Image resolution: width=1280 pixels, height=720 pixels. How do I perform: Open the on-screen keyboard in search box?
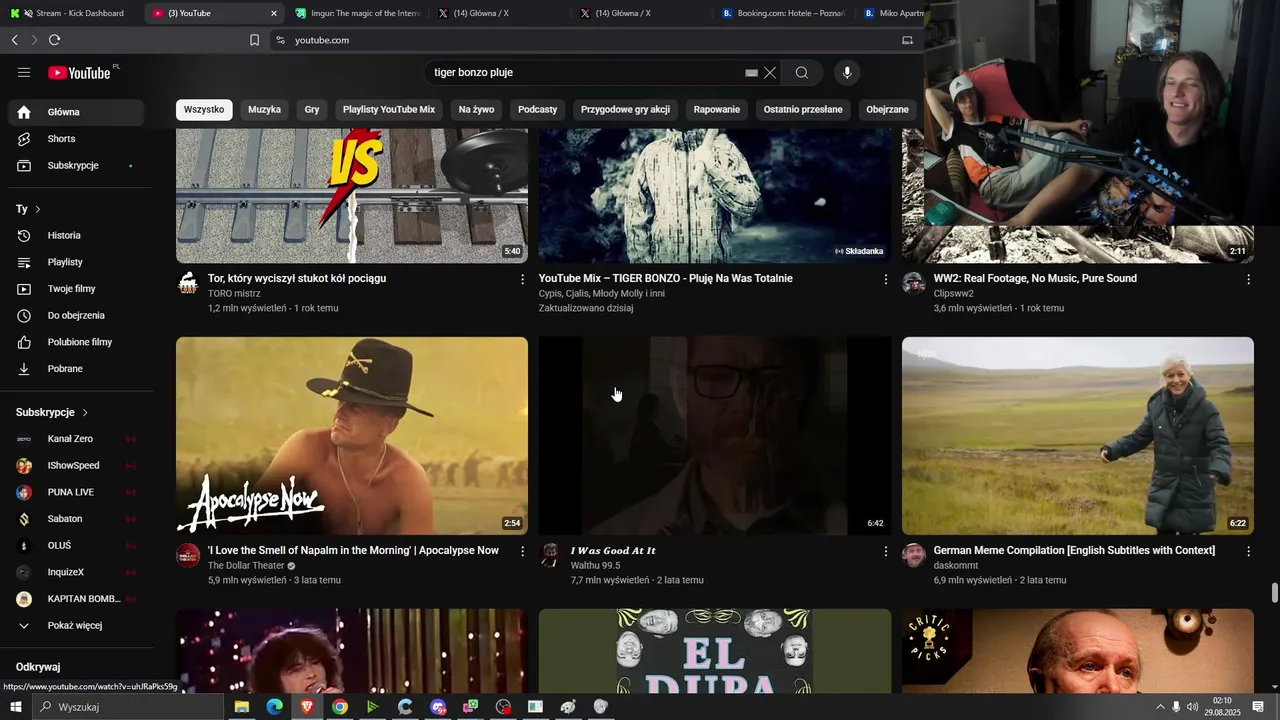(751, 72)
